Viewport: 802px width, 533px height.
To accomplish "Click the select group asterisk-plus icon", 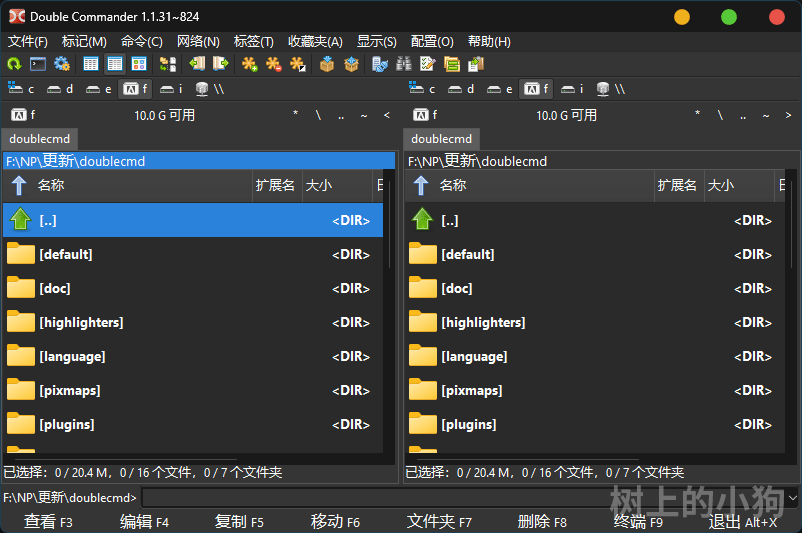I will 250,64.
